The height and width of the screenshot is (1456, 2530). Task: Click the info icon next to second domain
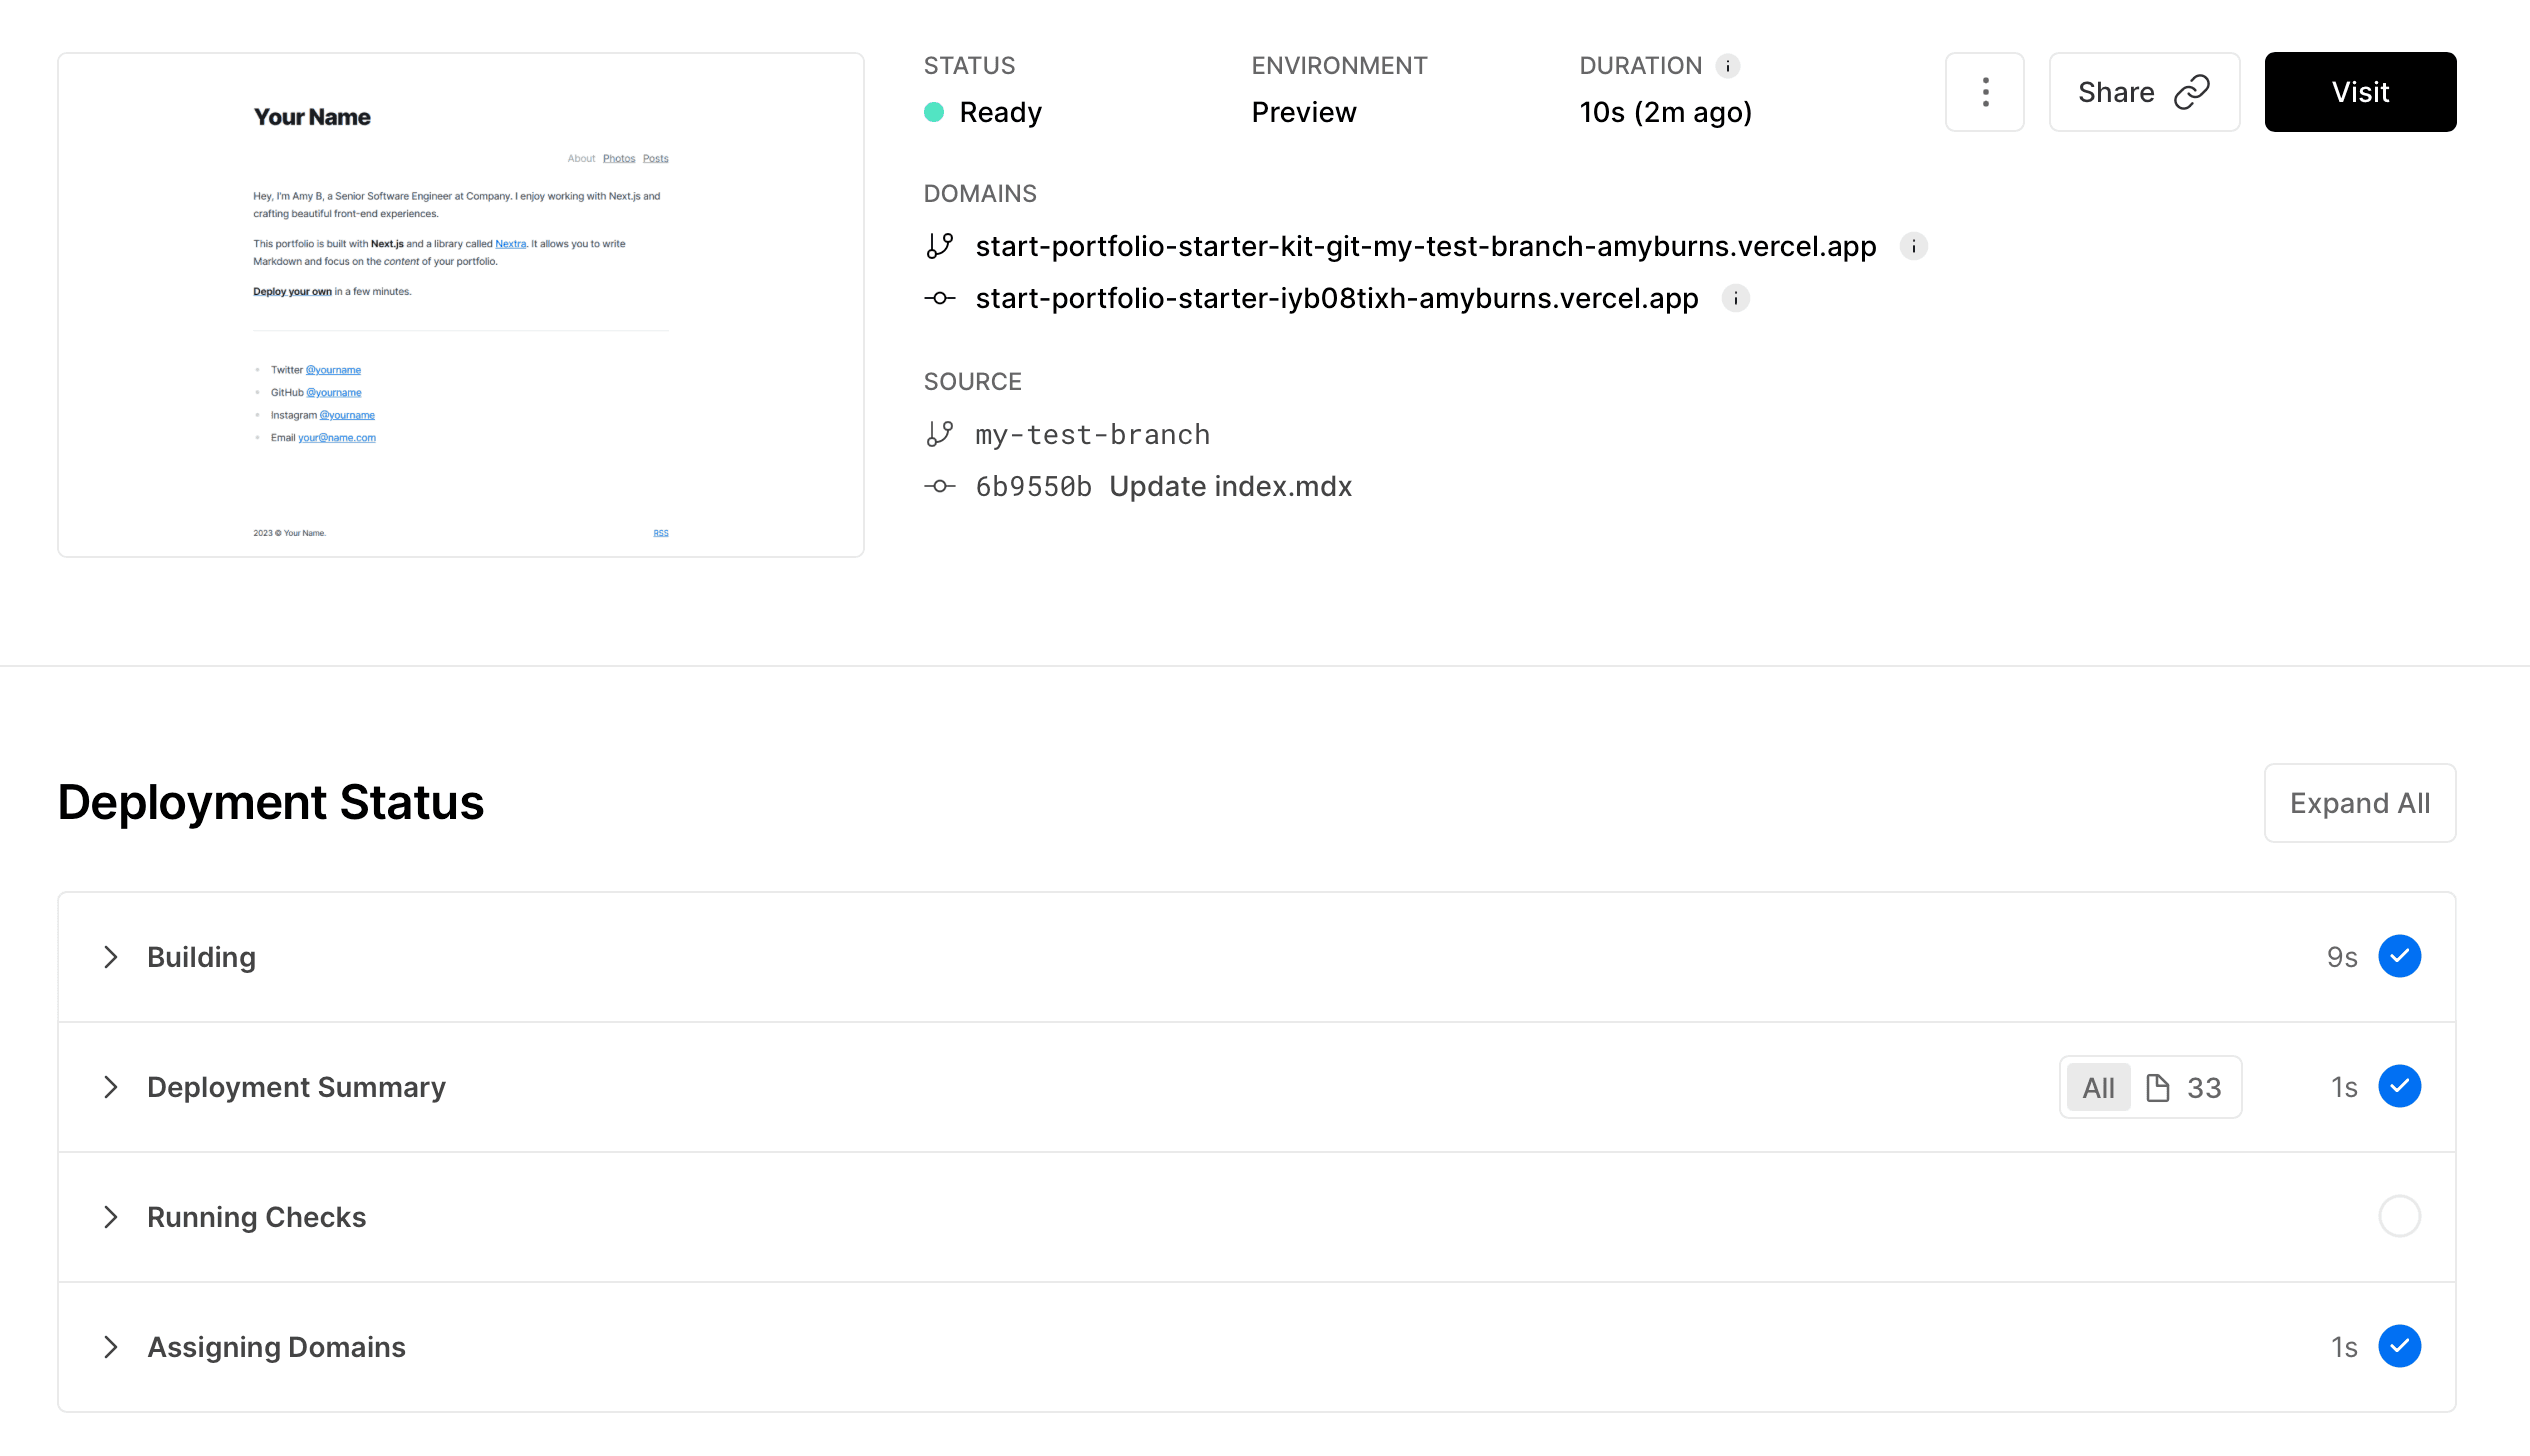coord(1736,299)
